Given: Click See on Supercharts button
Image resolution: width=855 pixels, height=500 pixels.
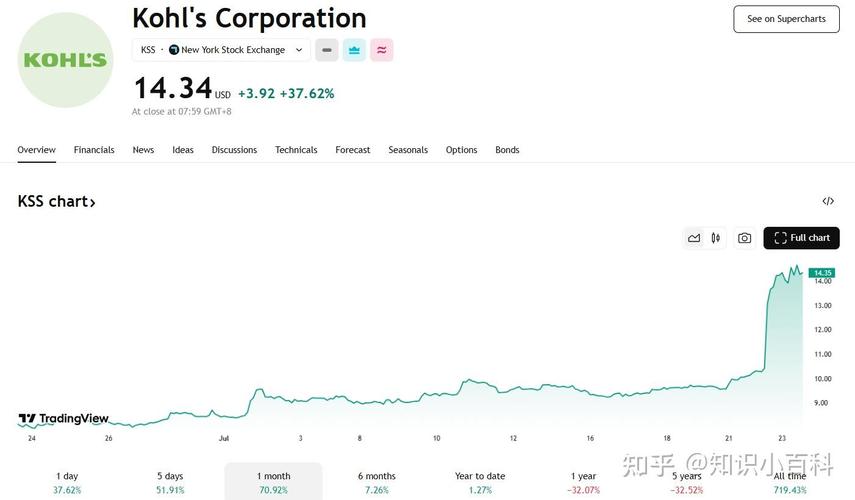Looking at the screenshot, I should coord(786,19).
